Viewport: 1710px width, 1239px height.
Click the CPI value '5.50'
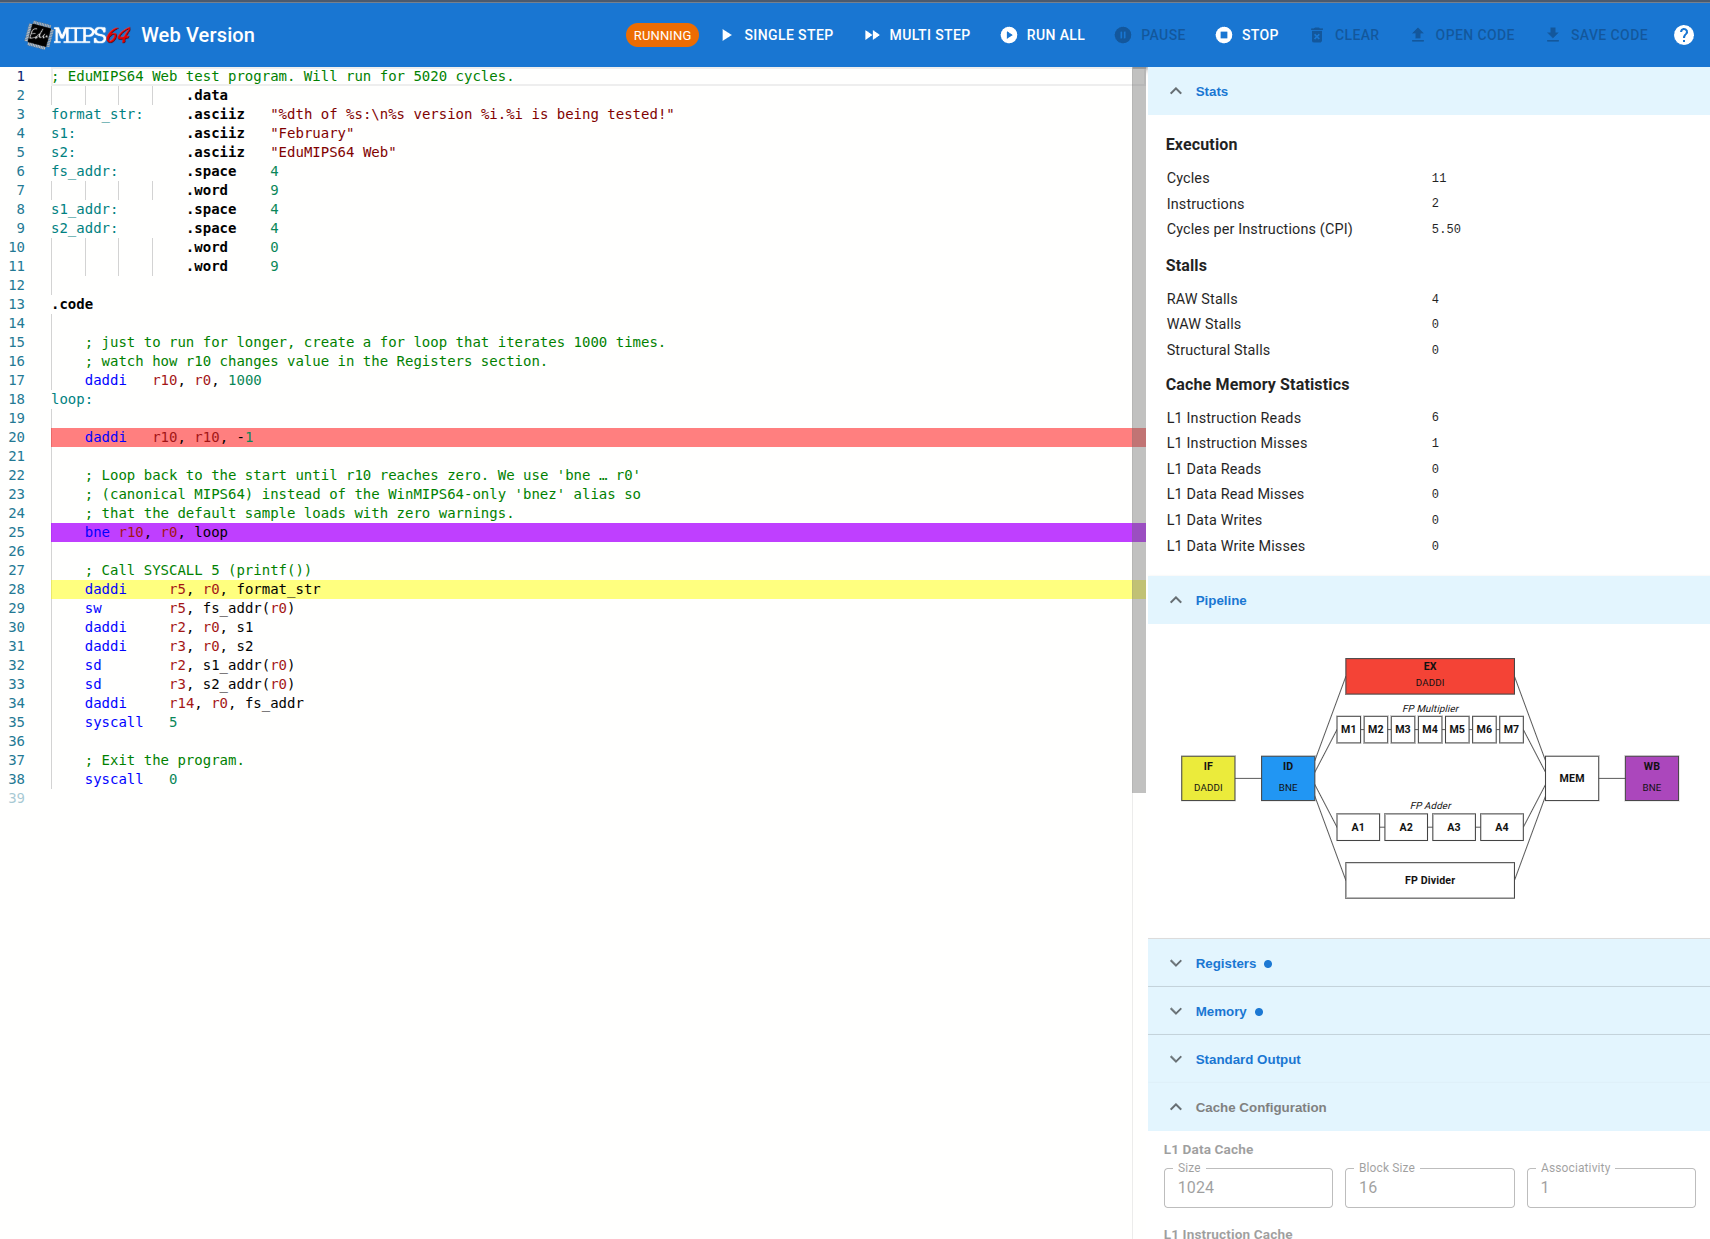1446,229
